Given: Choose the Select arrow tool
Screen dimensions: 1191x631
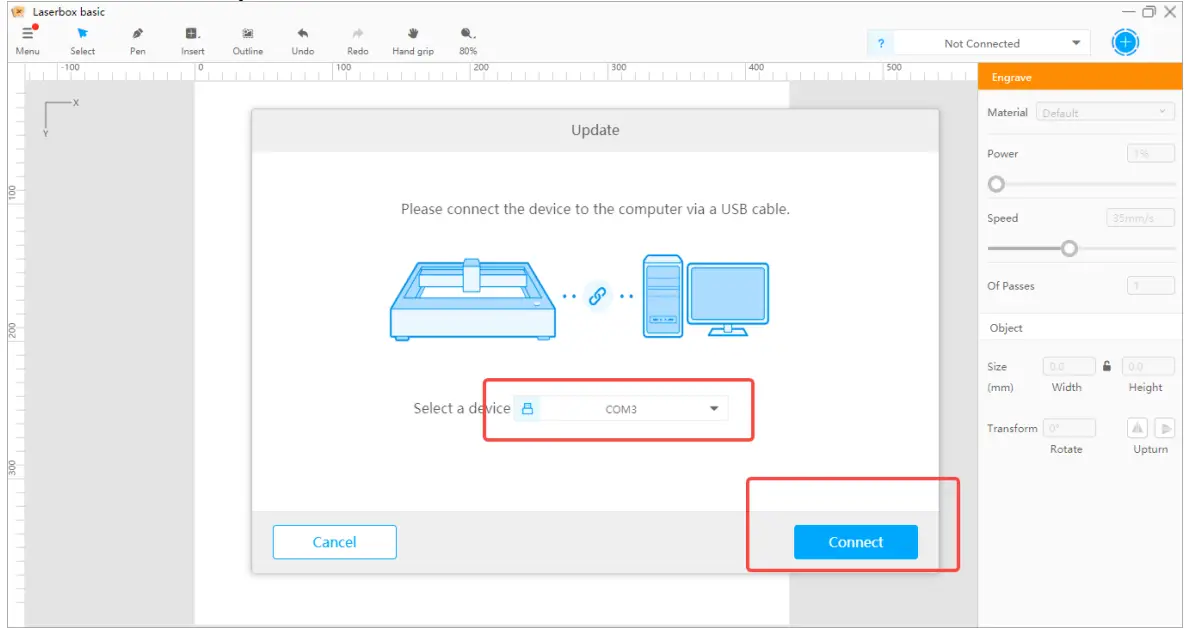Looking at the screenshot, I should point(83,33).
